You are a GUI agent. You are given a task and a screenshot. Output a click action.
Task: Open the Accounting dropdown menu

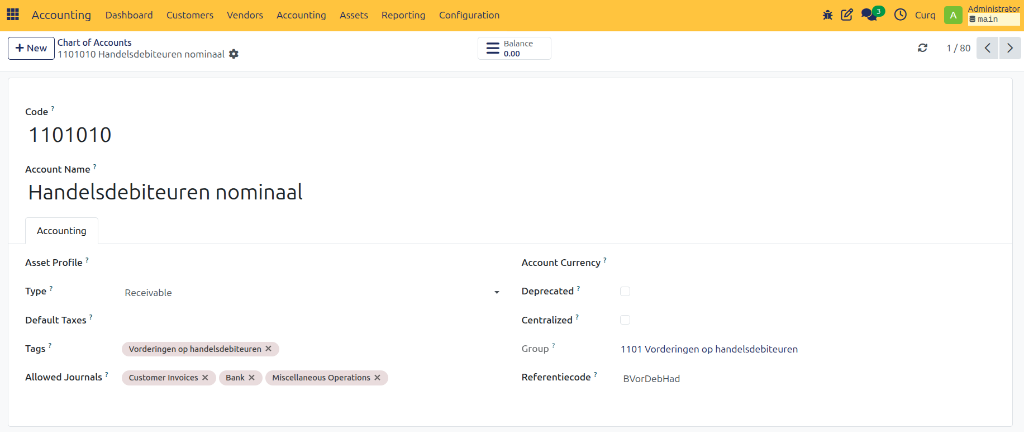(x=301, y=15)
